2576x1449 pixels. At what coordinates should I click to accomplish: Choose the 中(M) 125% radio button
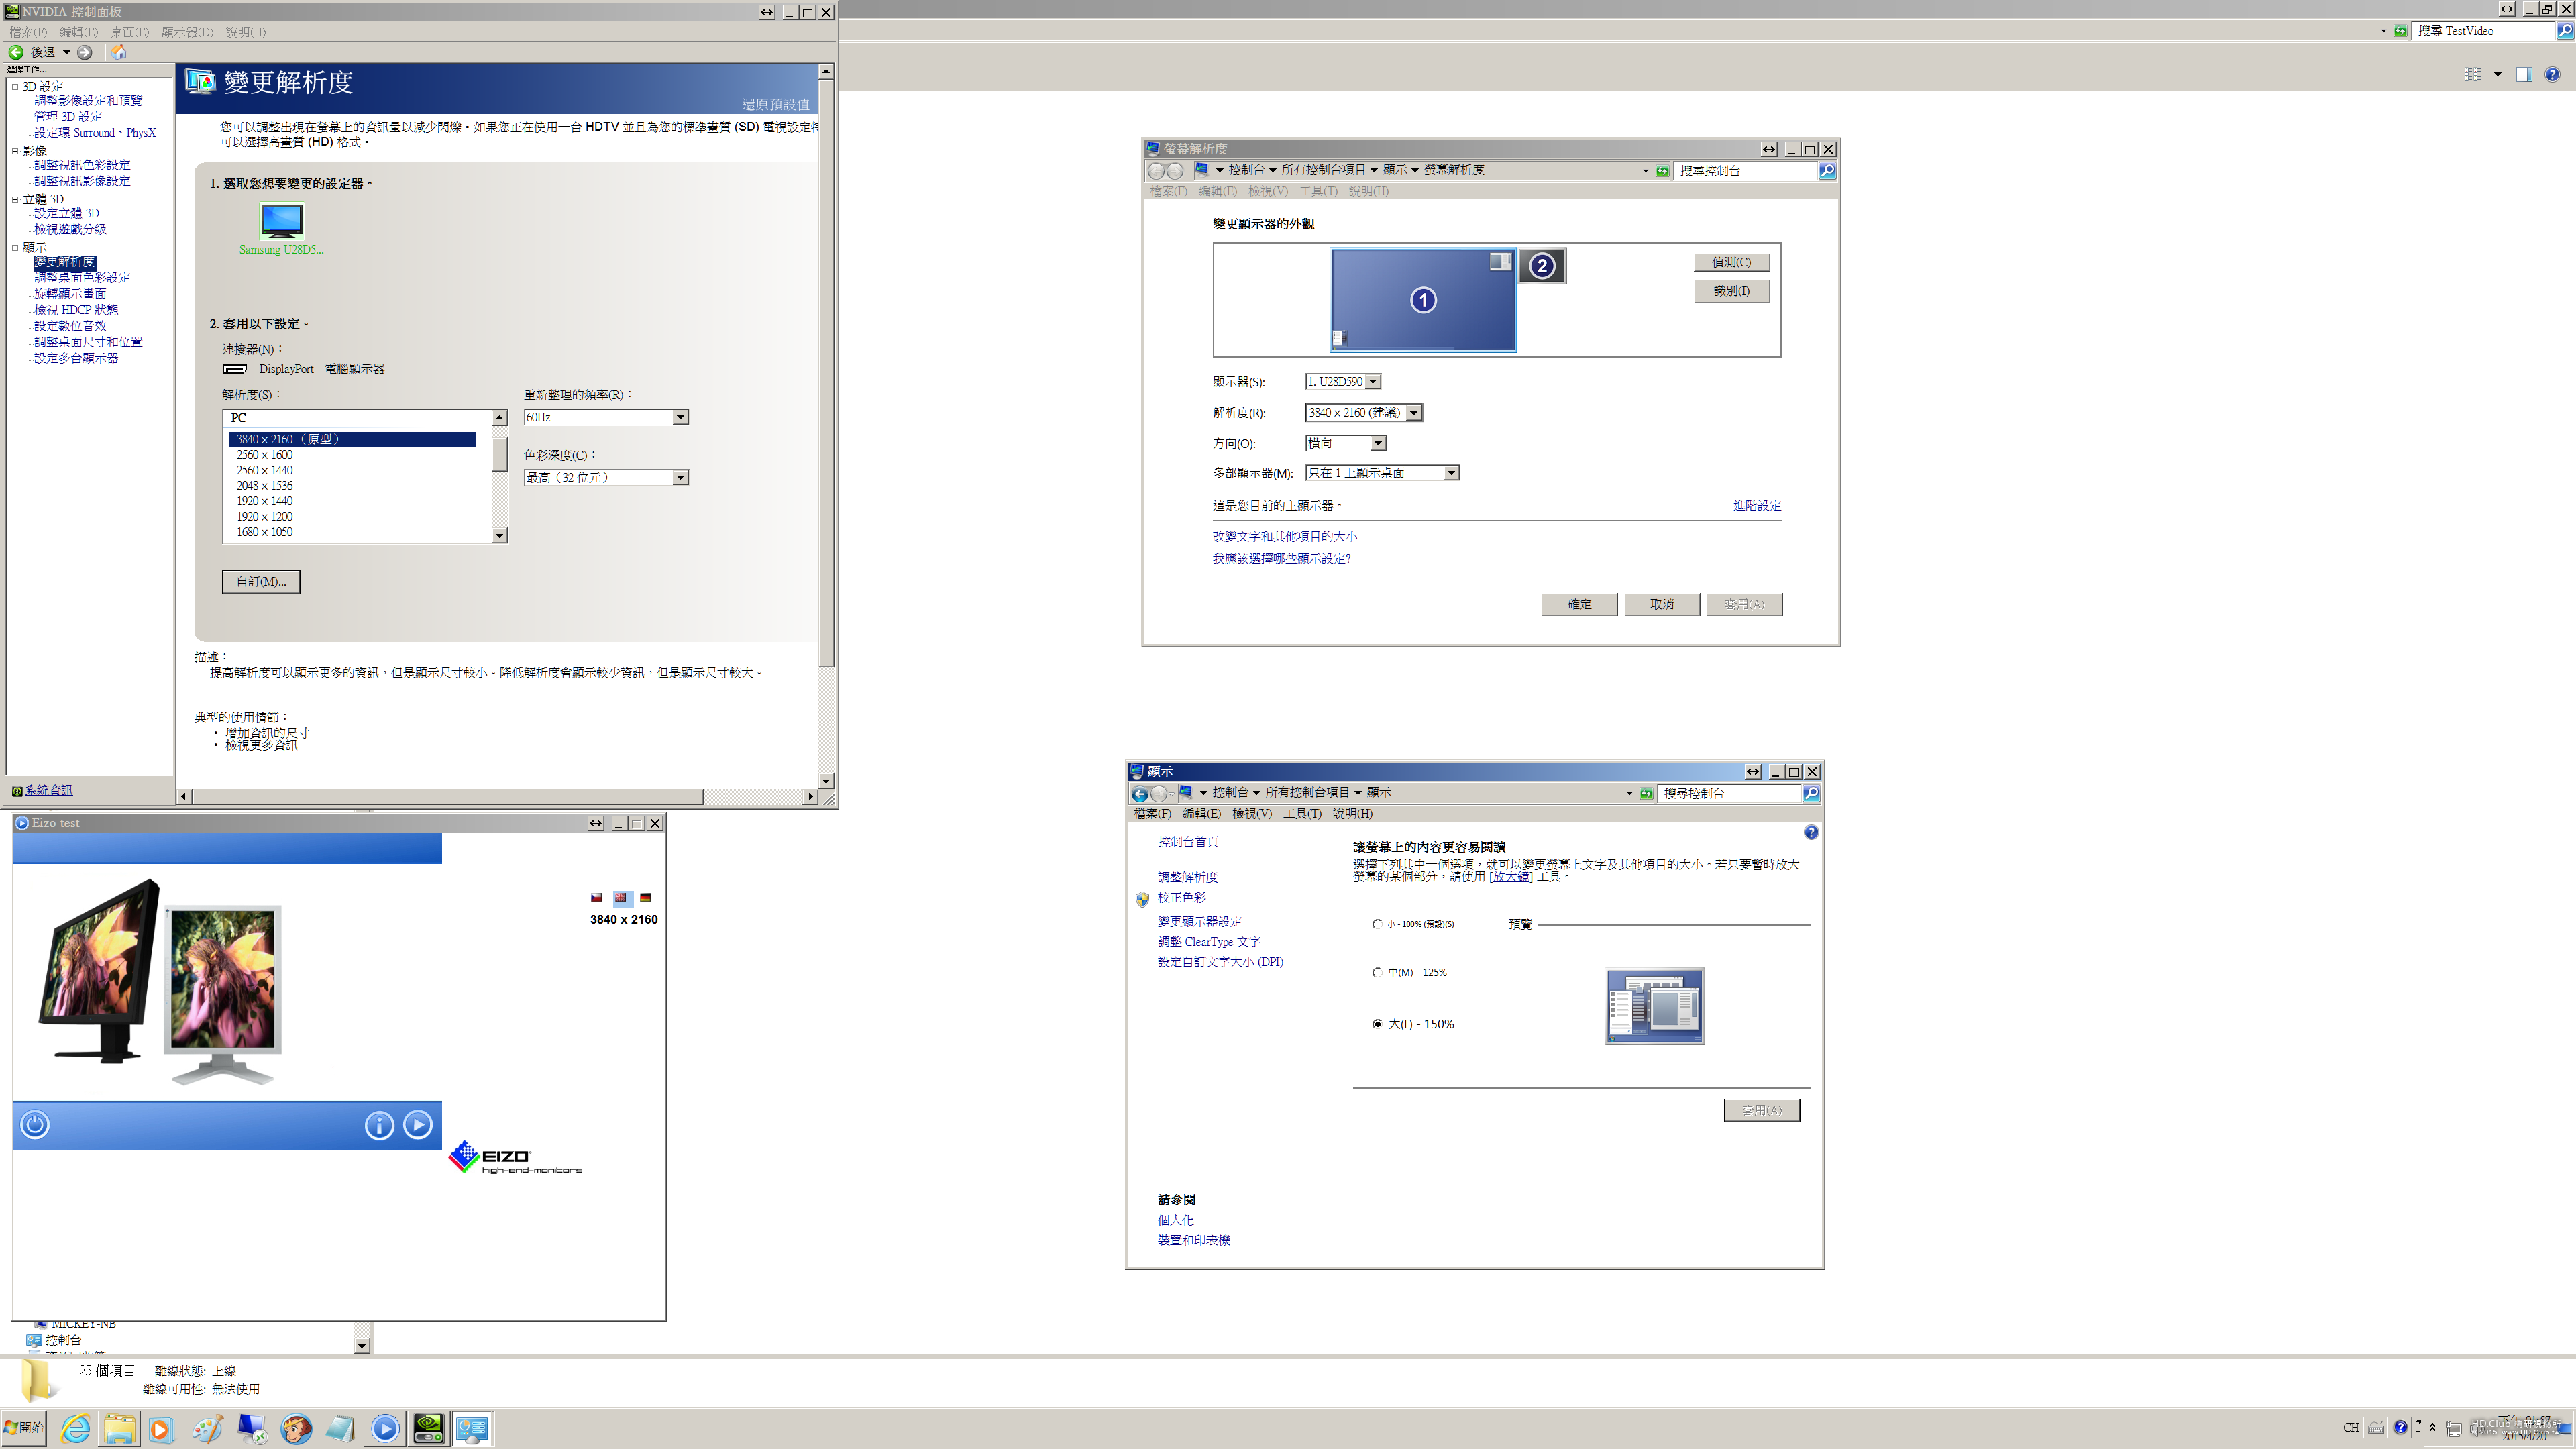coord(1377,972)
